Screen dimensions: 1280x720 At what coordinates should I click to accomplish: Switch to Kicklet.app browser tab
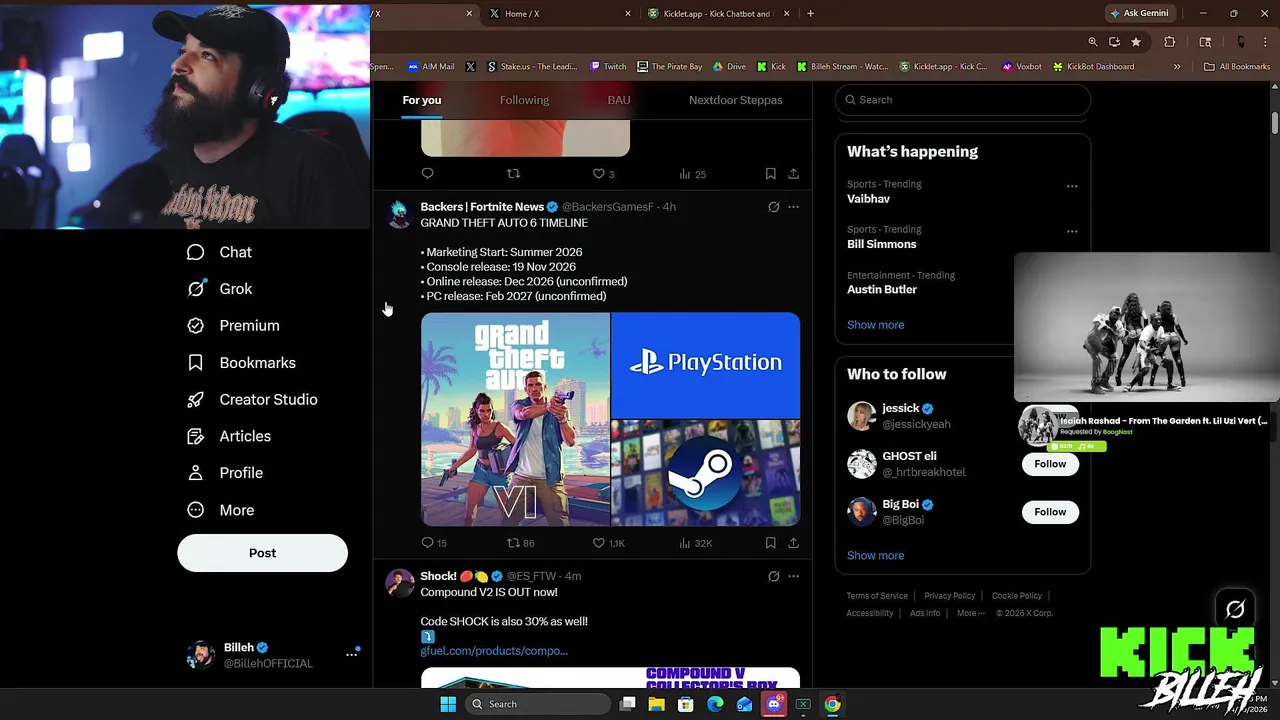(718, 14)
